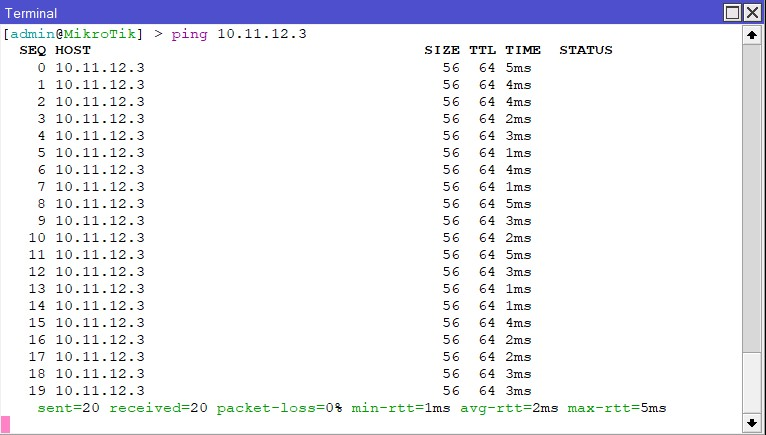Click host 10.11.12.3 in seq 0 row

100,67
